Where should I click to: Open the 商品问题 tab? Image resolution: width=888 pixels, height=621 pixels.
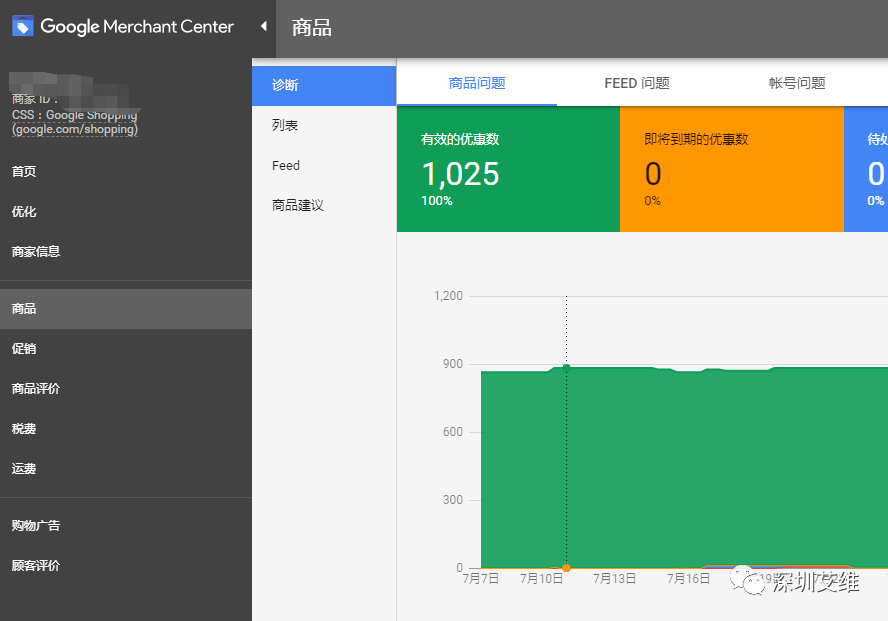coord(477,83)
